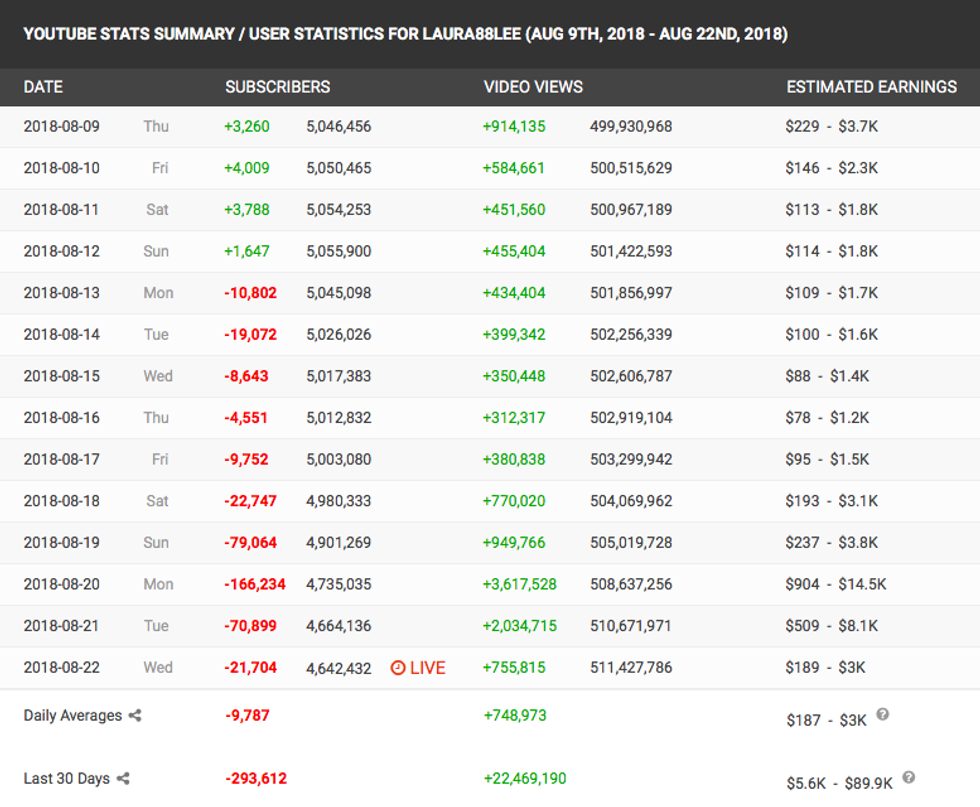980x807 pixels.
Task: Click the -293,612 thirty-day subscriber total
Action: [256, 779]
